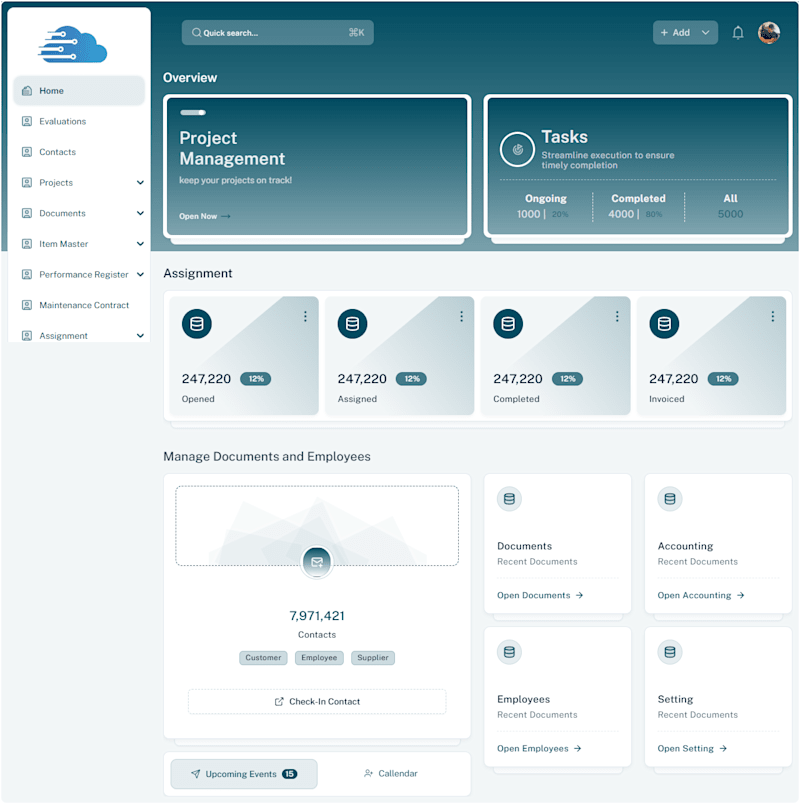Expand the Documents menu chevron
This screenshot has width=800, height=804.
point(140,213)
